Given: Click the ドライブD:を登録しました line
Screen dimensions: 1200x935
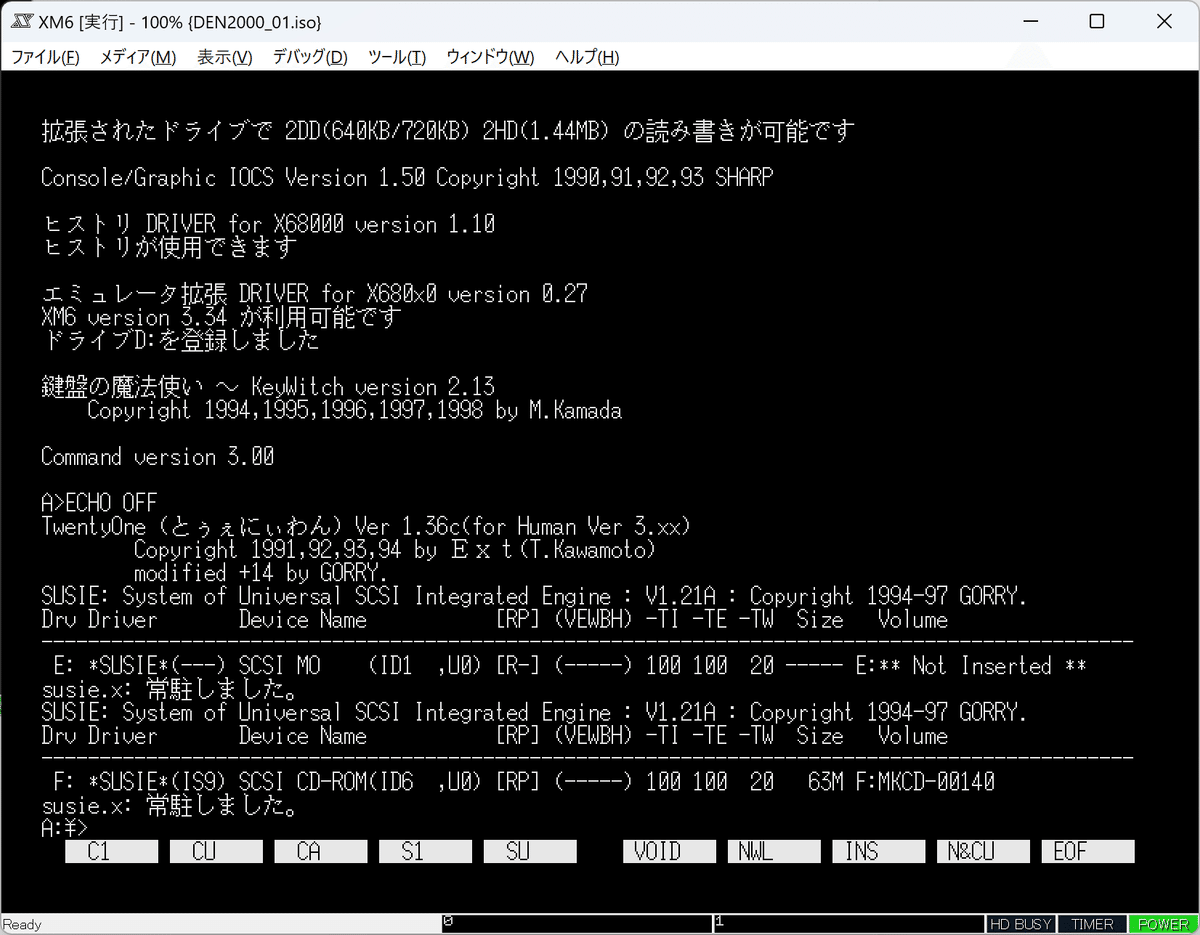Looking at the screenshot, I should coord(181,340).
